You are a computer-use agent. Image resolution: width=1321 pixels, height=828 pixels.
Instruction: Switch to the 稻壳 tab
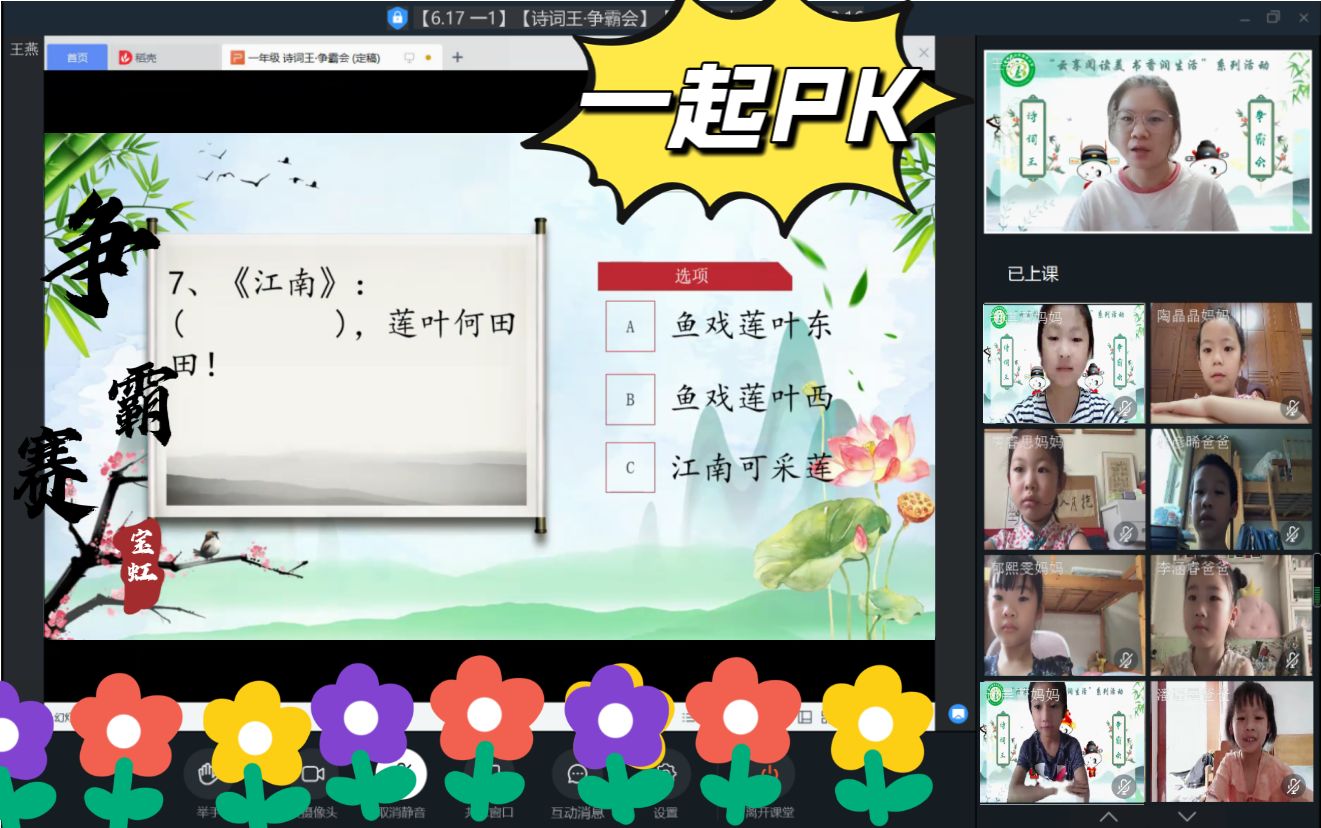[x=138, y=58]
